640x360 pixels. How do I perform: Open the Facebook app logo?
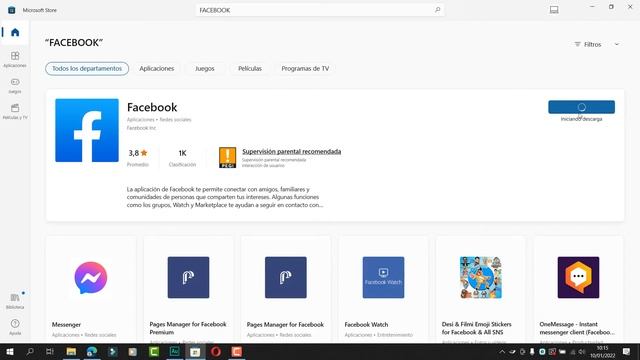coord(87,130)
